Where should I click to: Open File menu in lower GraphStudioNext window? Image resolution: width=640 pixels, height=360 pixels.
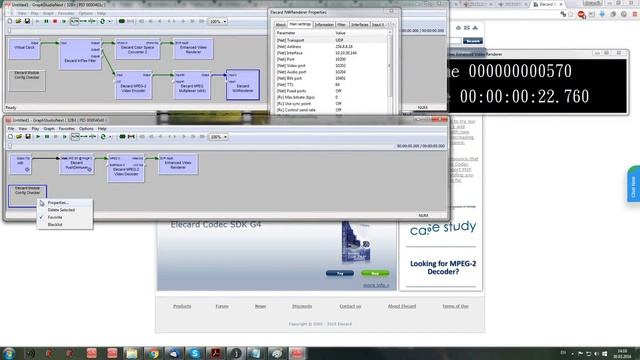click(11, 129)
